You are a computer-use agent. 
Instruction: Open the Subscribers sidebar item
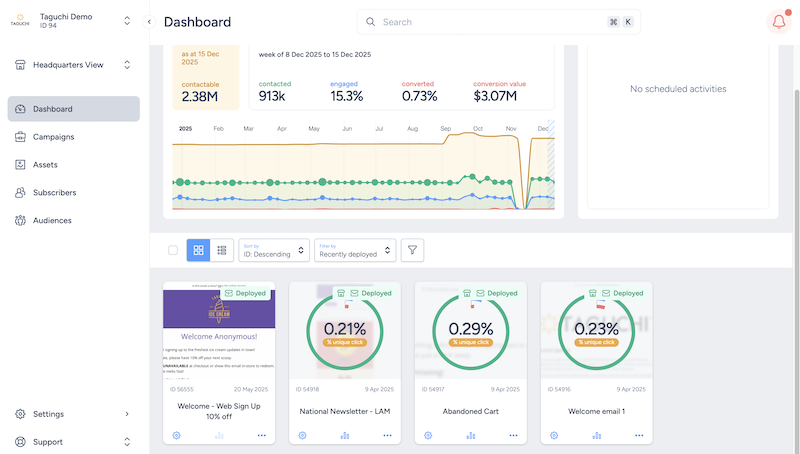(x=54, y=192)
